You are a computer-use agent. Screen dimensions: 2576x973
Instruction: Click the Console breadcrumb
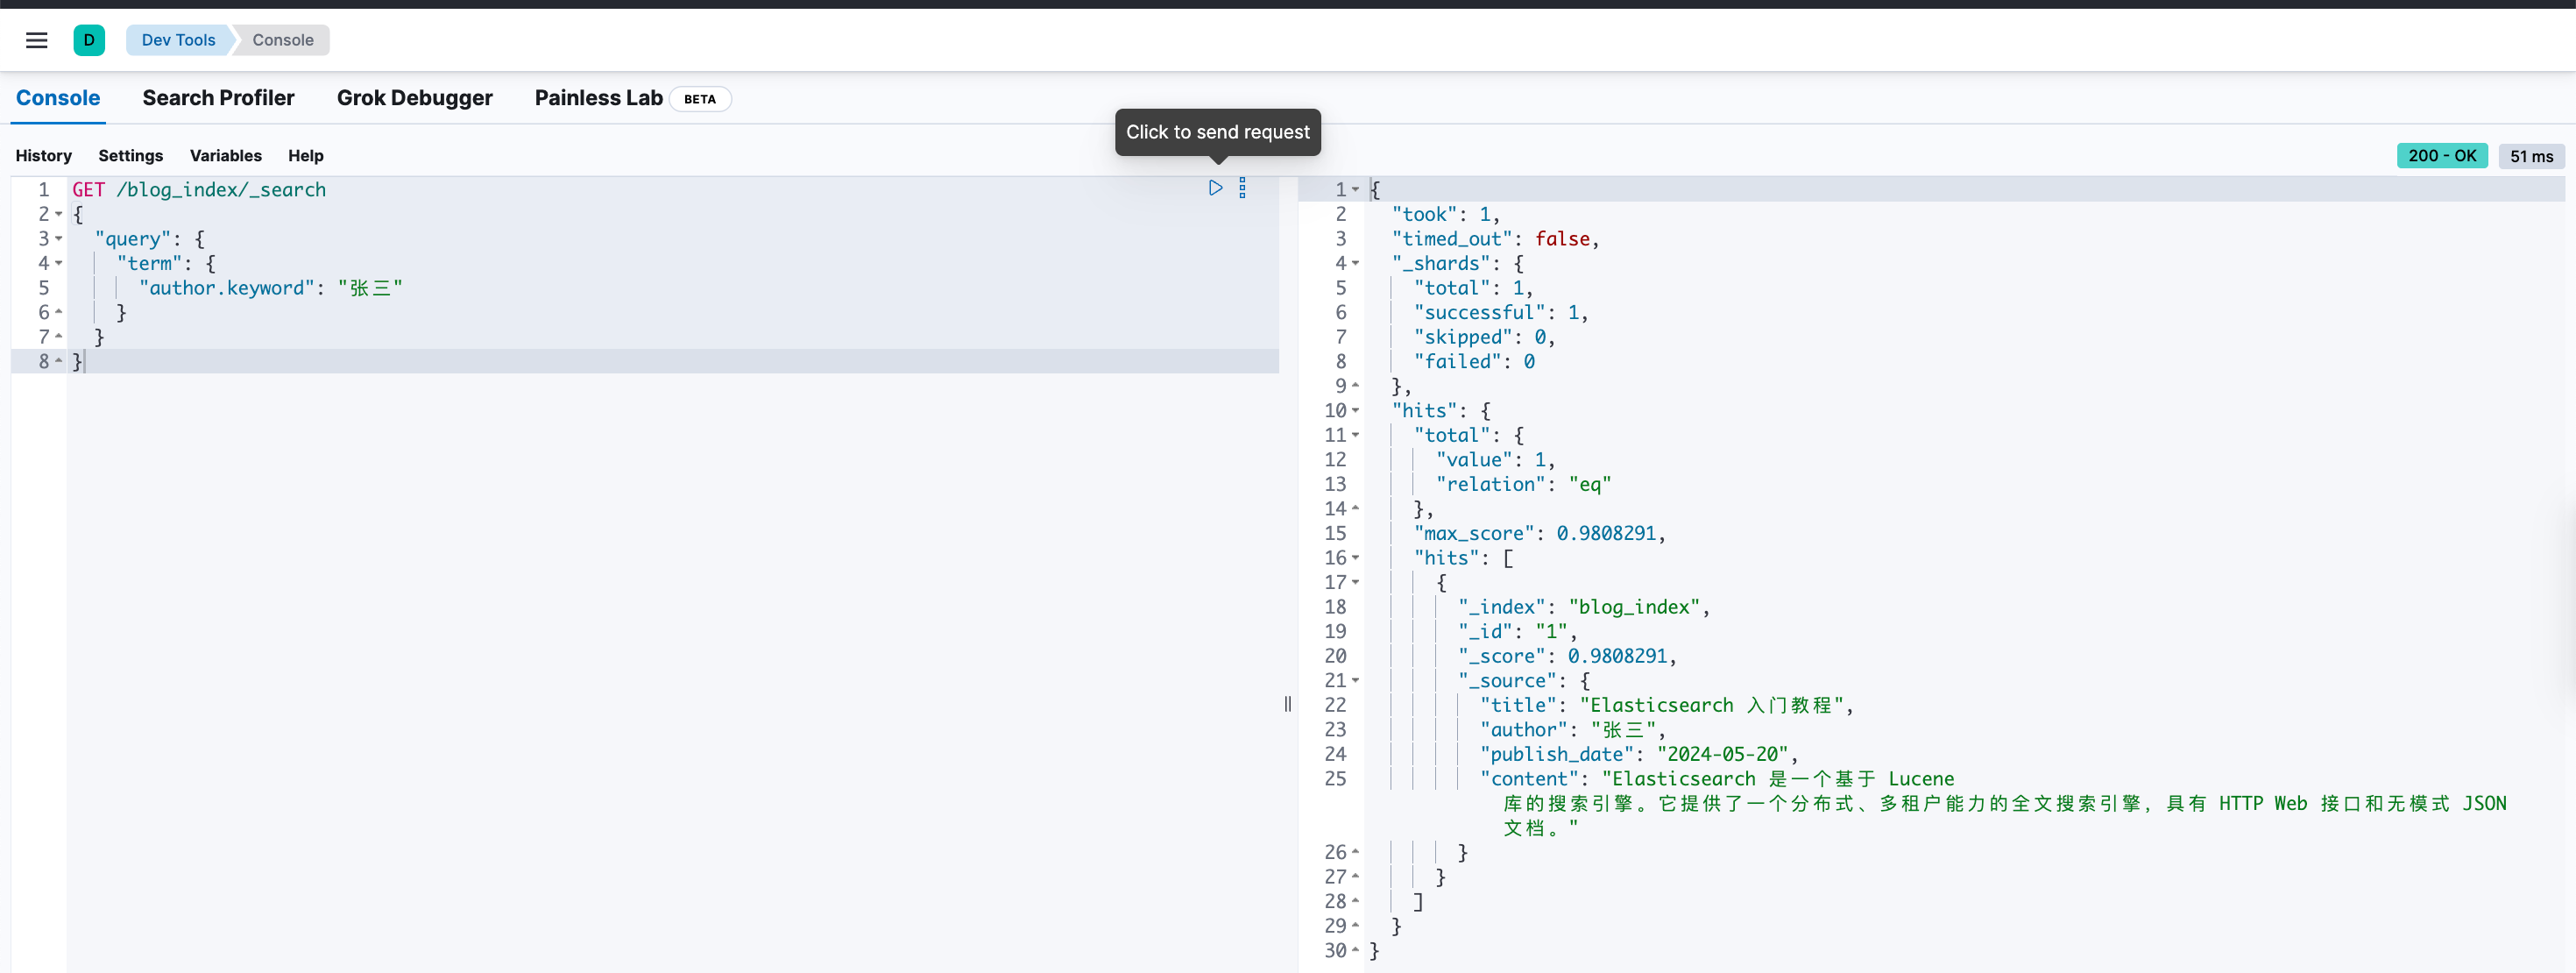(283, 40)
